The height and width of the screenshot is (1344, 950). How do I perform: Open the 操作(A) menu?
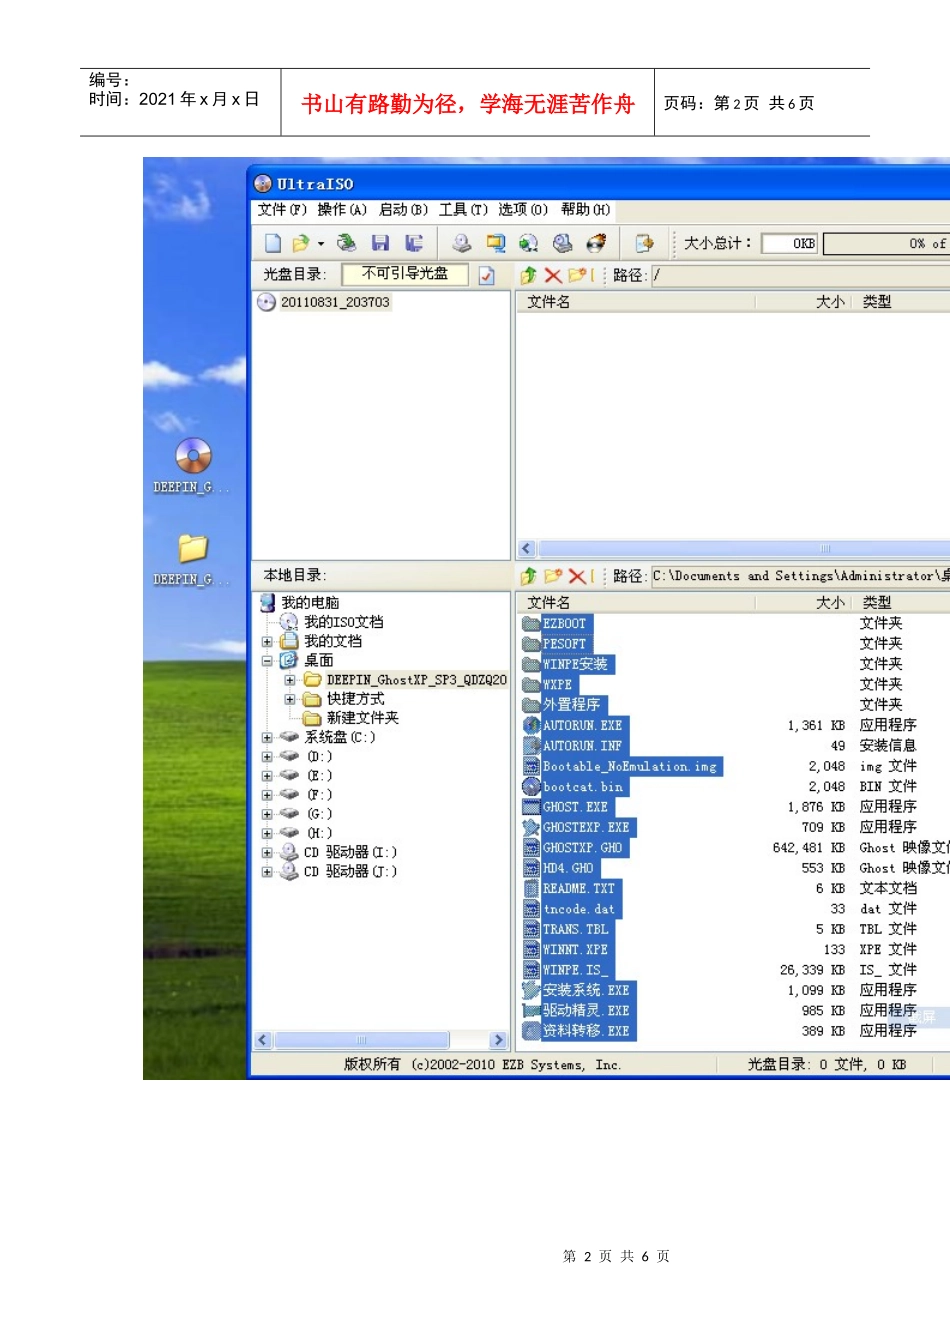tap(342, 210)
